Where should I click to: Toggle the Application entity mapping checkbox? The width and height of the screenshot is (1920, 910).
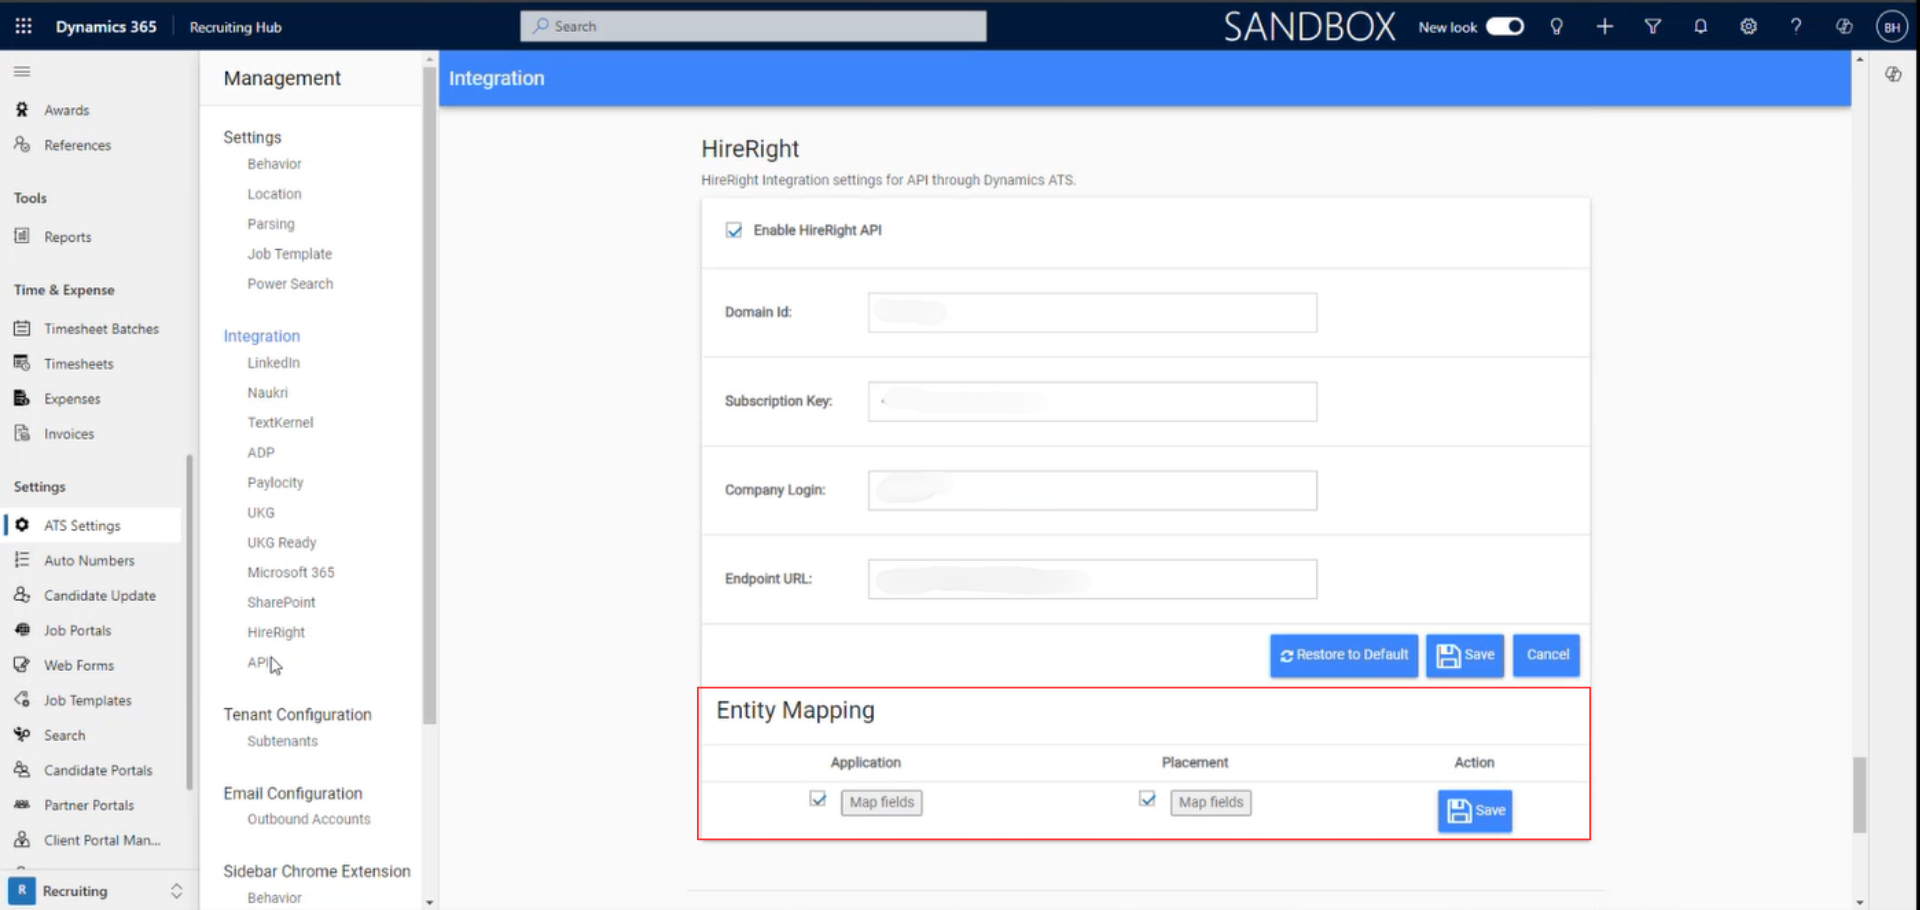point(818,799)
